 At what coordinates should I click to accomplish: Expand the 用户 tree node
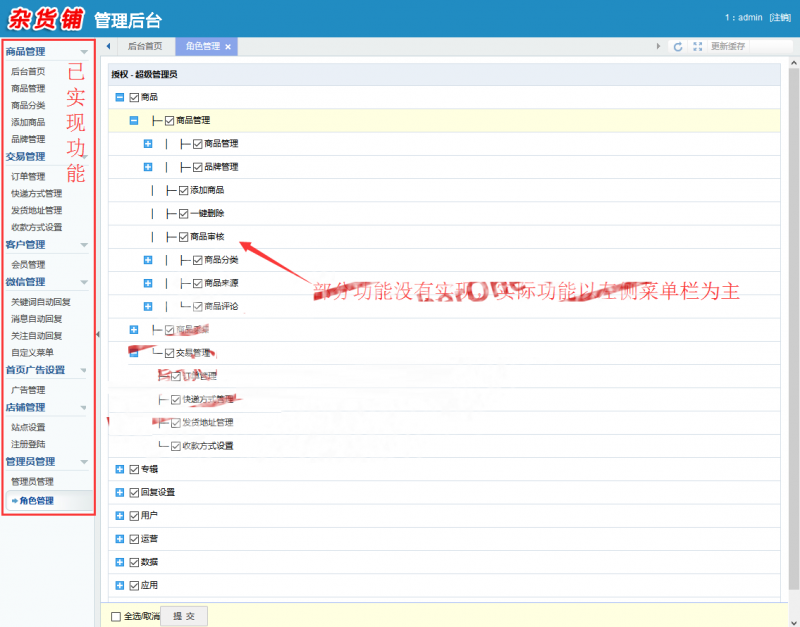pos(120,516)
